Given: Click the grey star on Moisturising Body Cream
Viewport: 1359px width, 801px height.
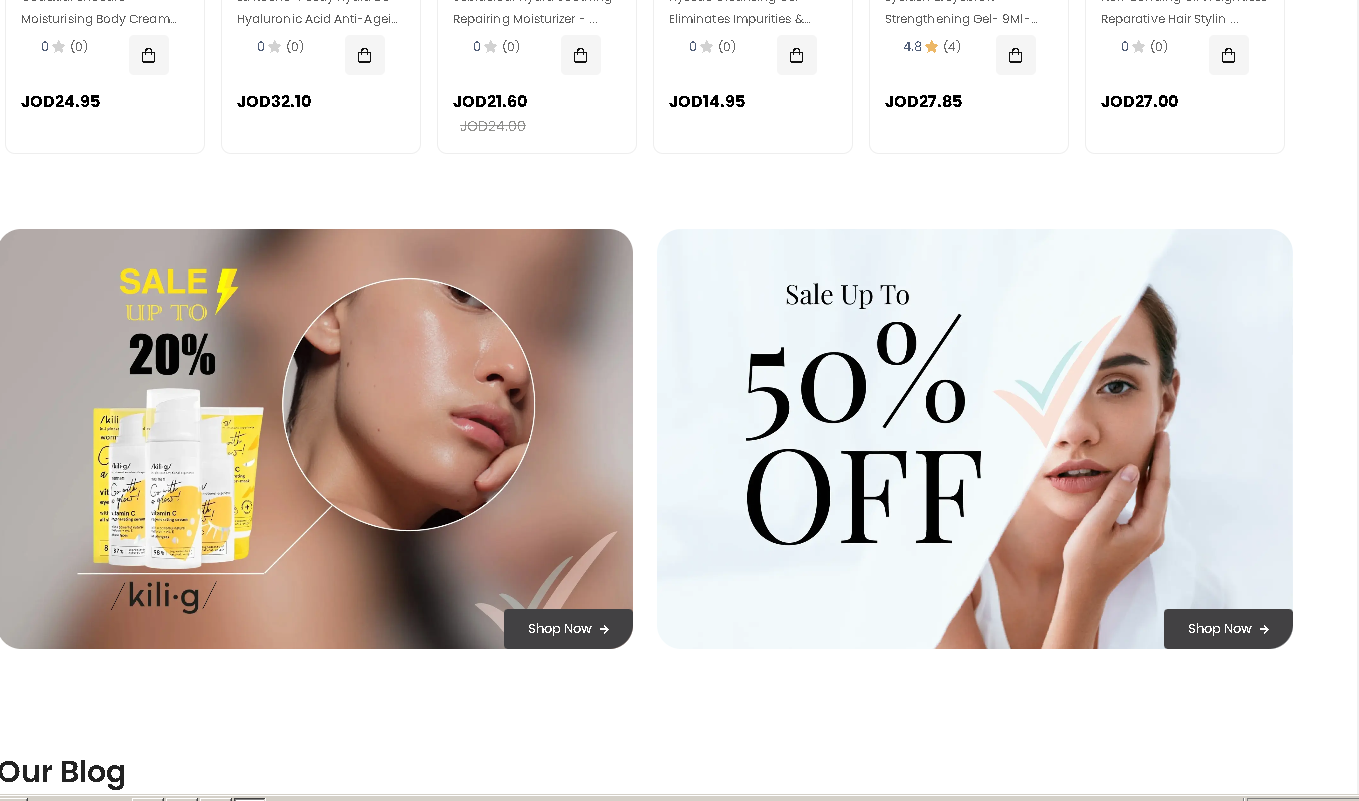Looking at the screenshot, I should pyautogui.click(x=59, y=46).
